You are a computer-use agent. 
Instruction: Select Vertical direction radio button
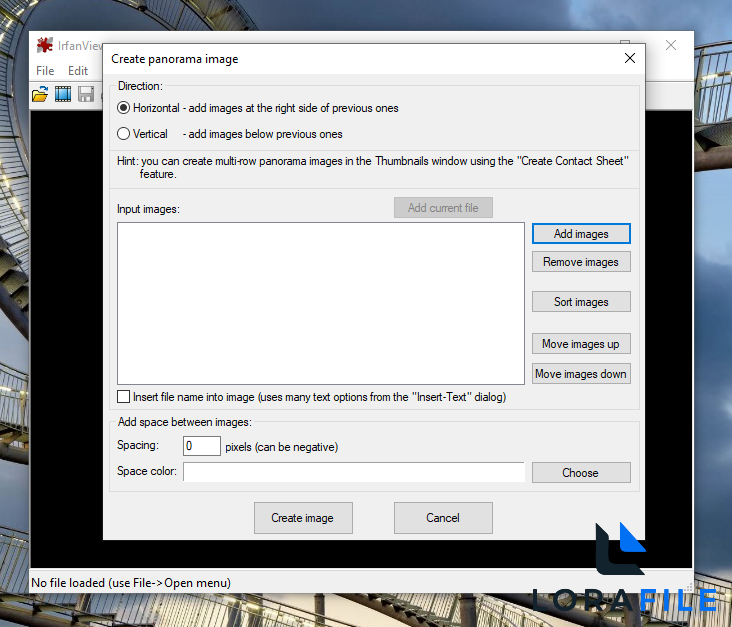click(x=123, y=134)
